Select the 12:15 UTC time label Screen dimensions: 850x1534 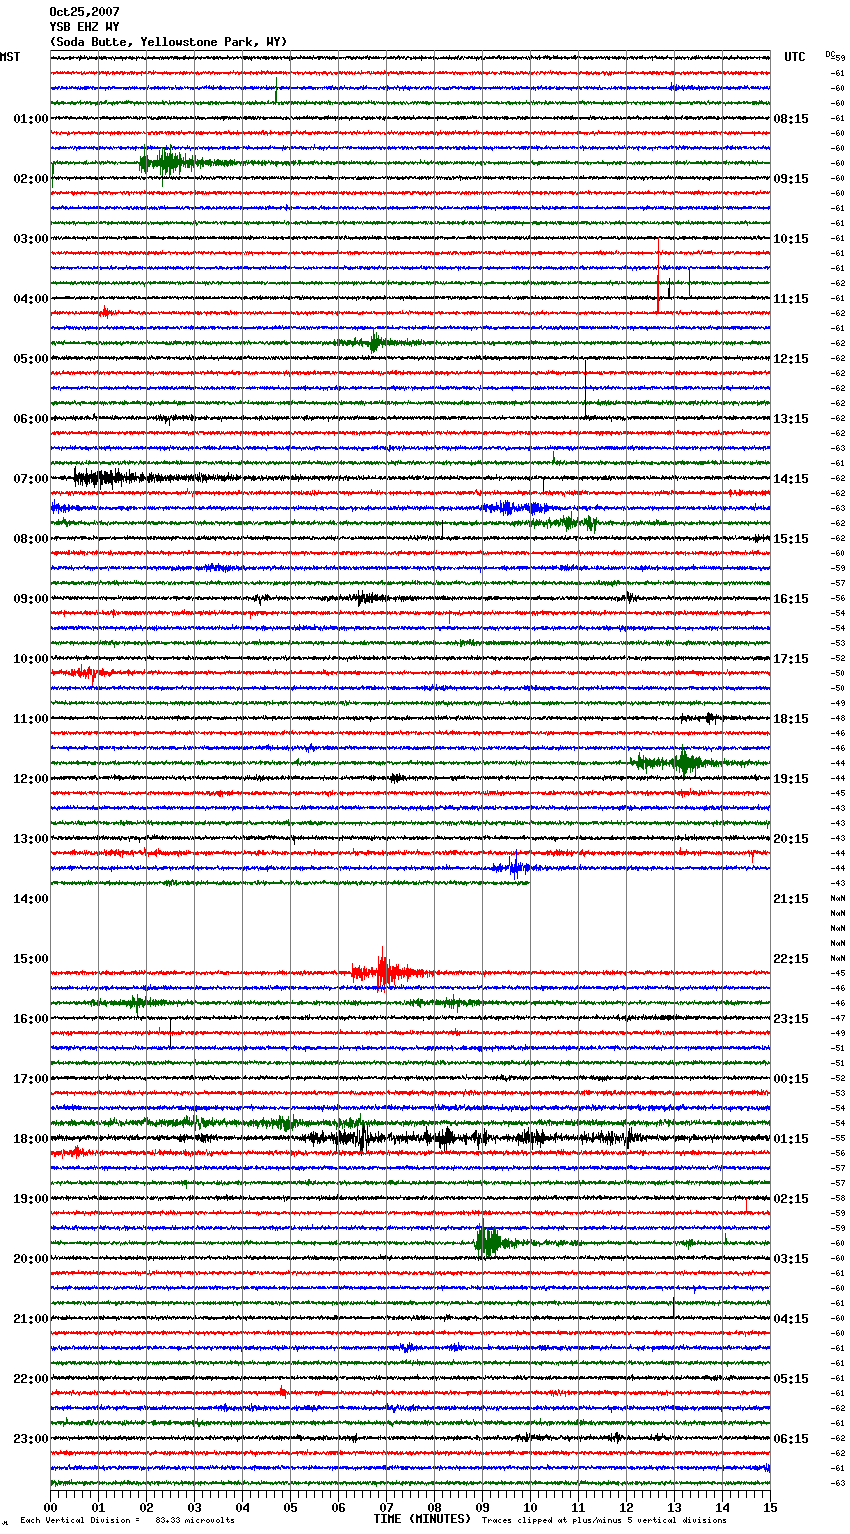(791, 359)
